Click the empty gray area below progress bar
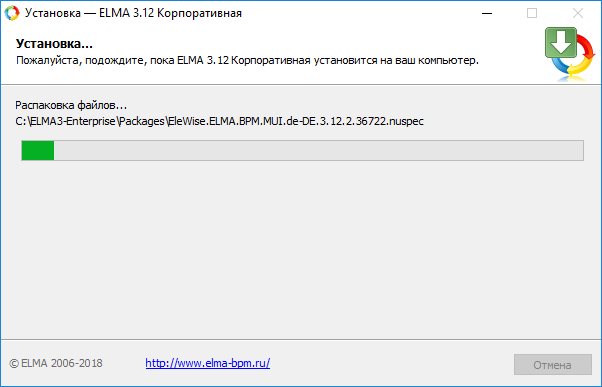Screen dimensions: 602x387 pyautogui.click(x=301, y=250)
